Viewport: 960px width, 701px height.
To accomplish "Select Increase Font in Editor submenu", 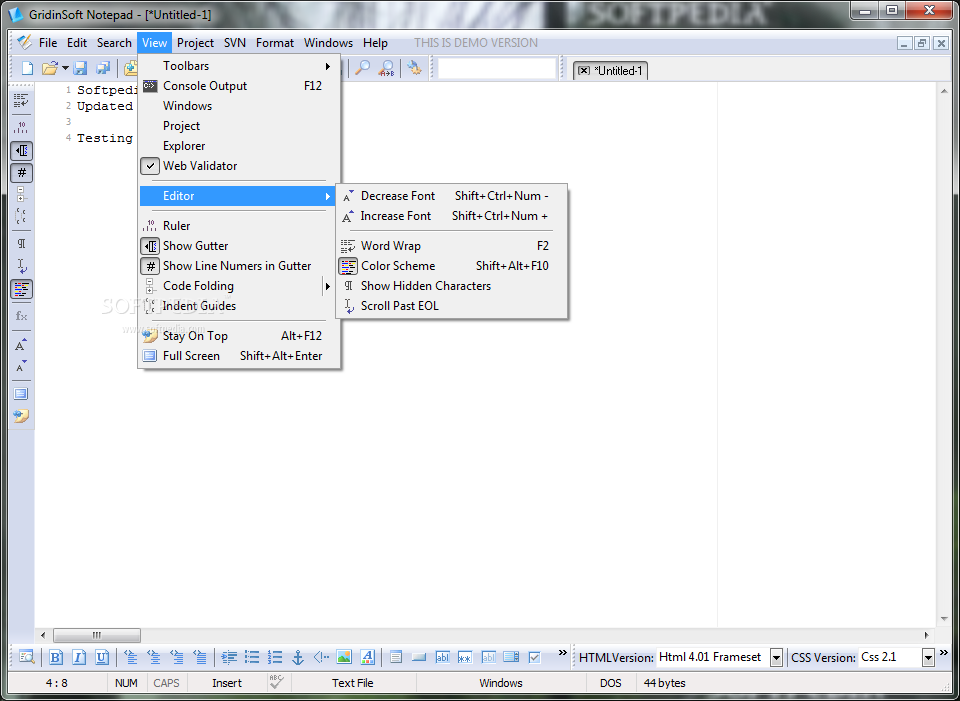I will point(452,216).
